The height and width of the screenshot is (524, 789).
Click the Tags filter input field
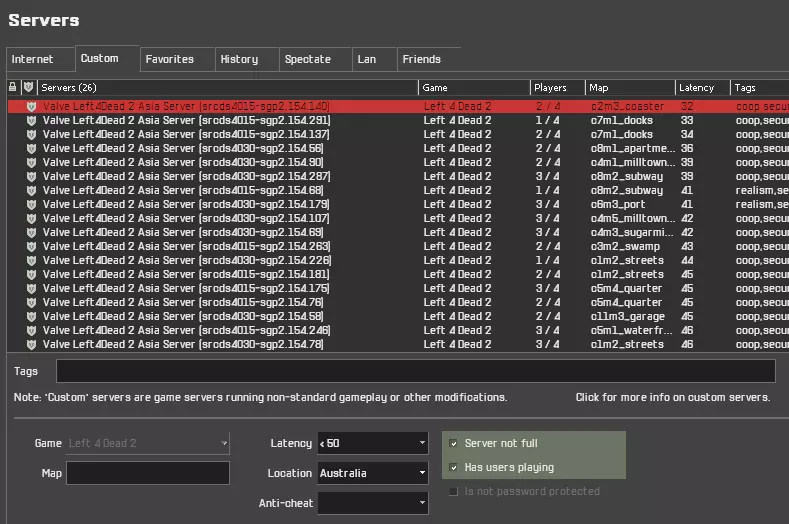point(415,371)
